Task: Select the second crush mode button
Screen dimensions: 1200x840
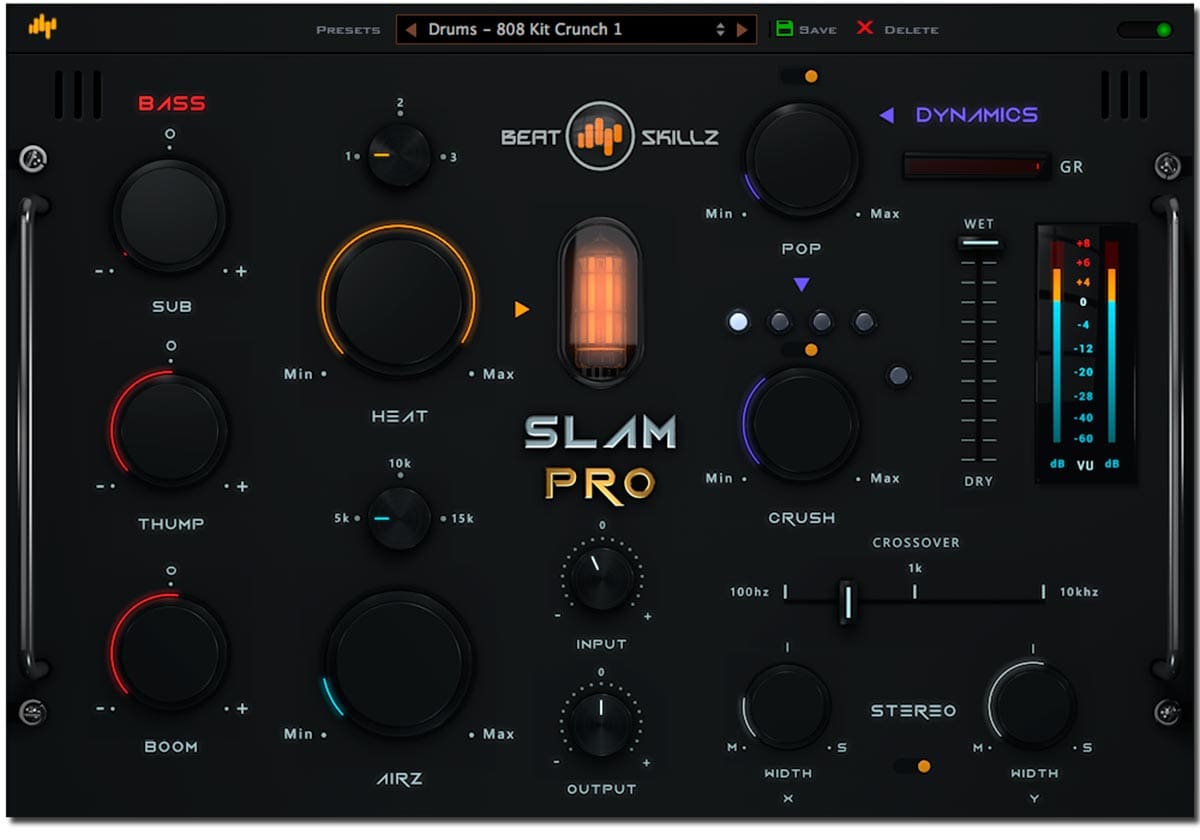Action: click(780, 322)
